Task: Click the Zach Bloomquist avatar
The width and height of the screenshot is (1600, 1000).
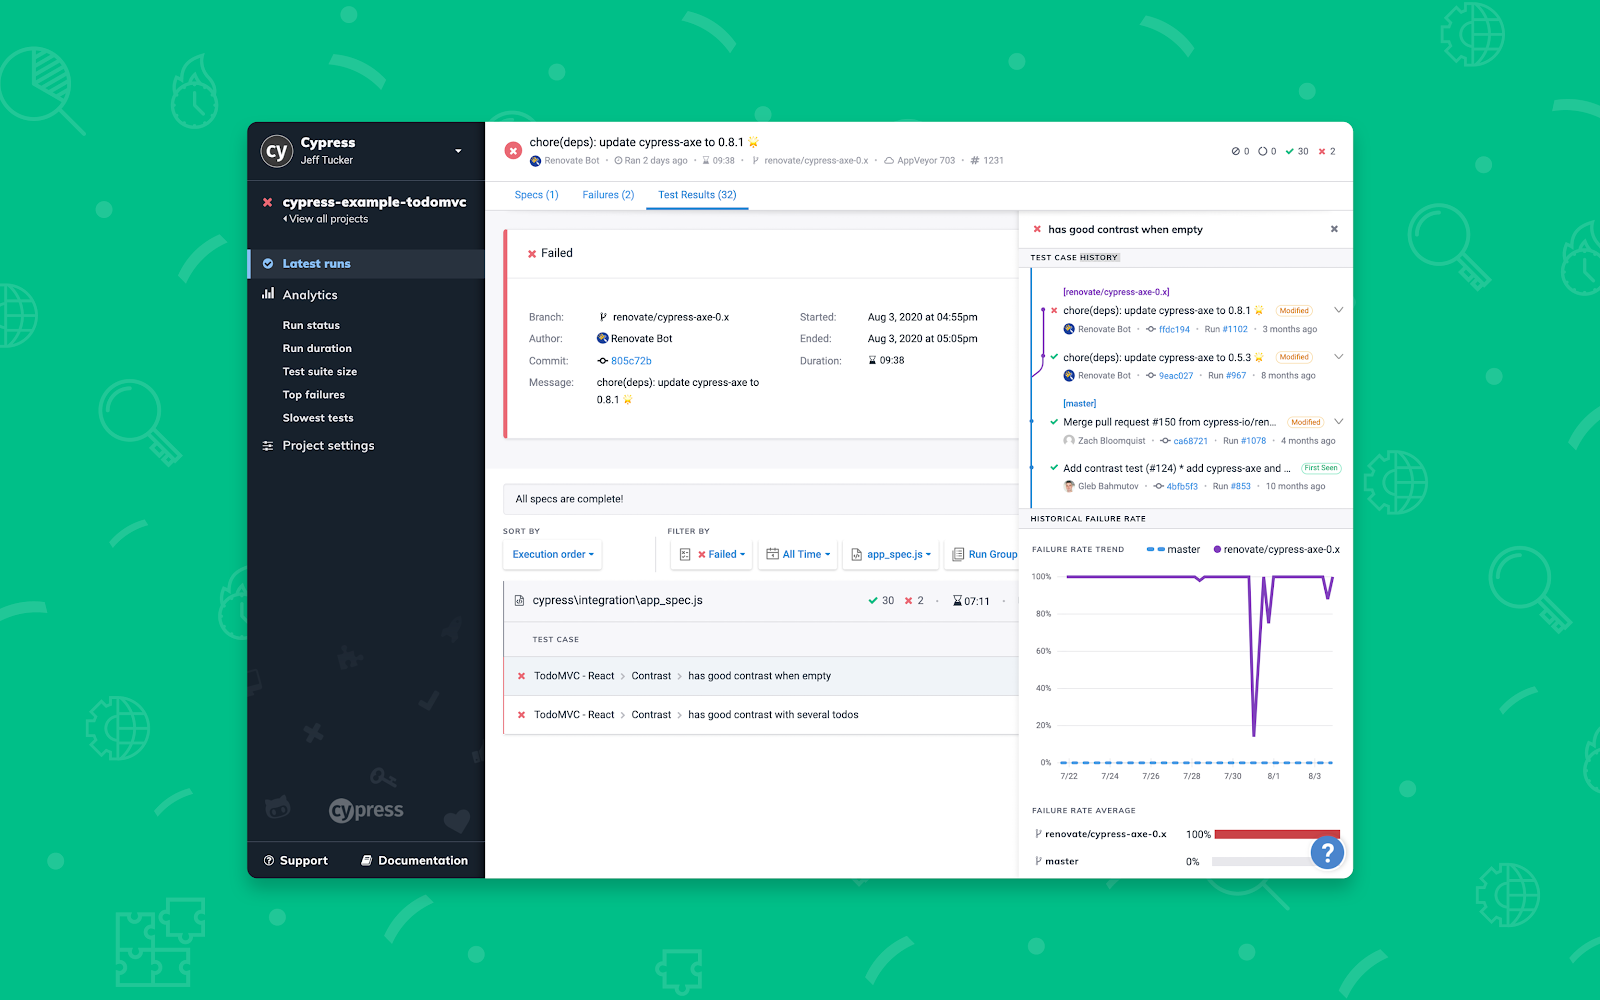Action: click(x=1069, y=441)
